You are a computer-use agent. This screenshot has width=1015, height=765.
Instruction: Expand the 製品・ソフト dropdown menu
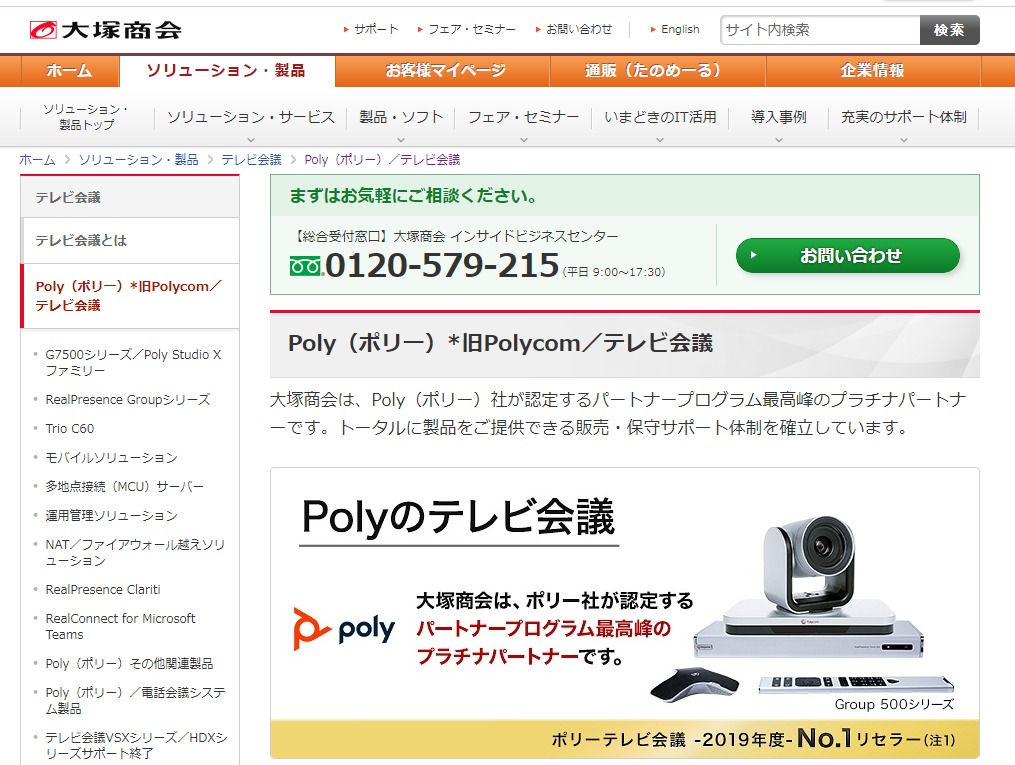coord(401,118)
